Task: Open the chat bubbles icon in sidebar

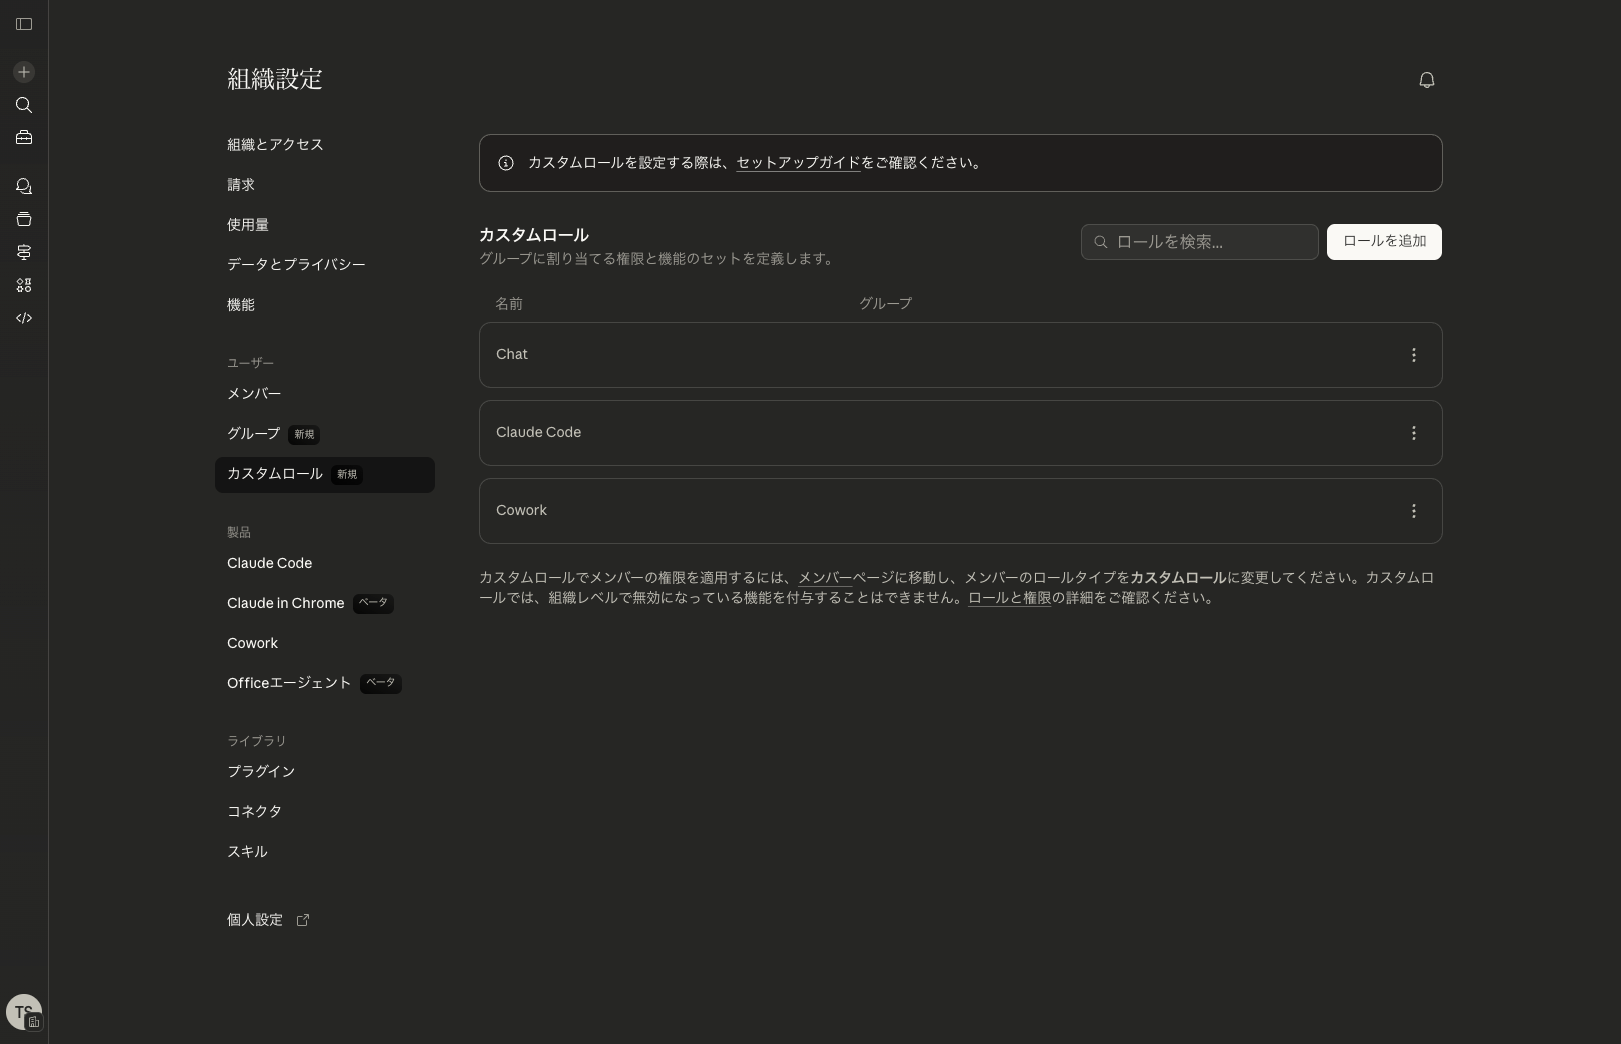Action: click(x=24, y=186)
